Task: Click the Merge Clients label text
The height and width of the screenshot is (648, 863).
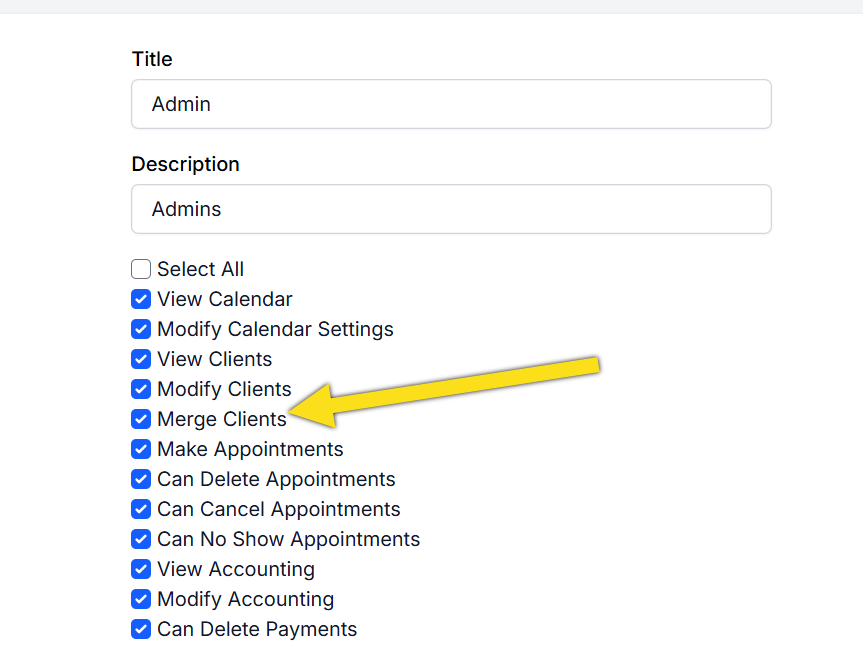Action: pos(221,419)
